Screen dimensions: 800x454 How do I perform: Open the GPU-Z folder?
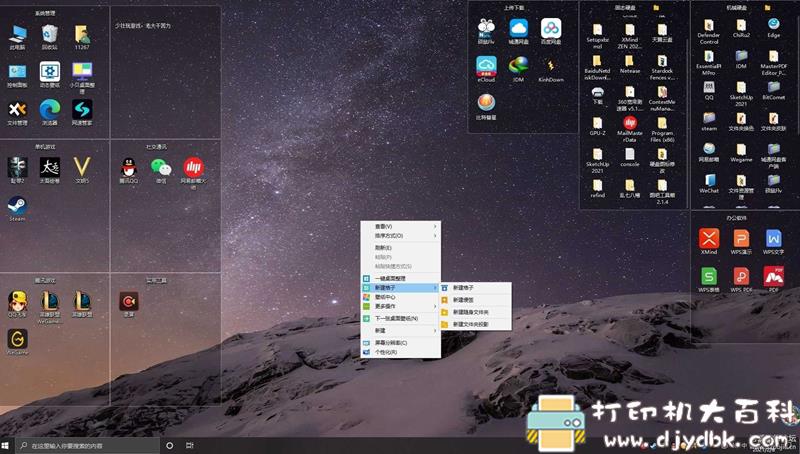point(597,127)
